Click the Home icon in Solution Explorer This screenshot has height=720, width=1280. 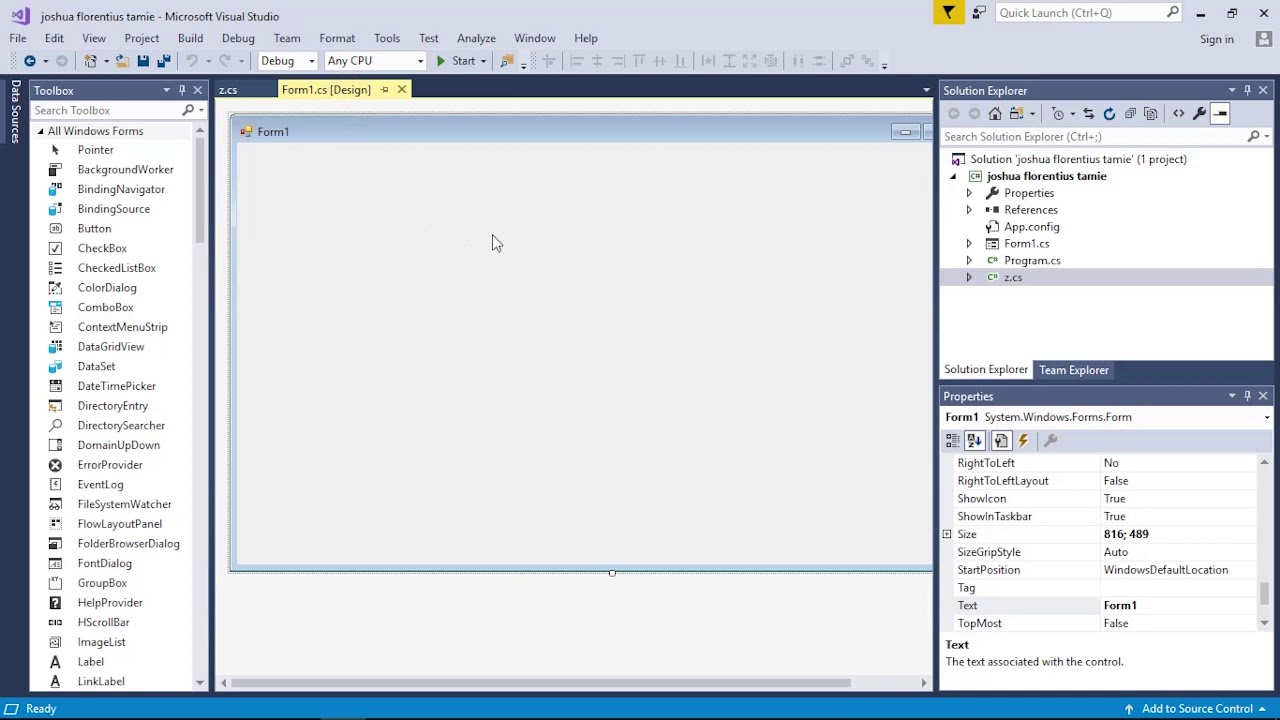[995, 114]
